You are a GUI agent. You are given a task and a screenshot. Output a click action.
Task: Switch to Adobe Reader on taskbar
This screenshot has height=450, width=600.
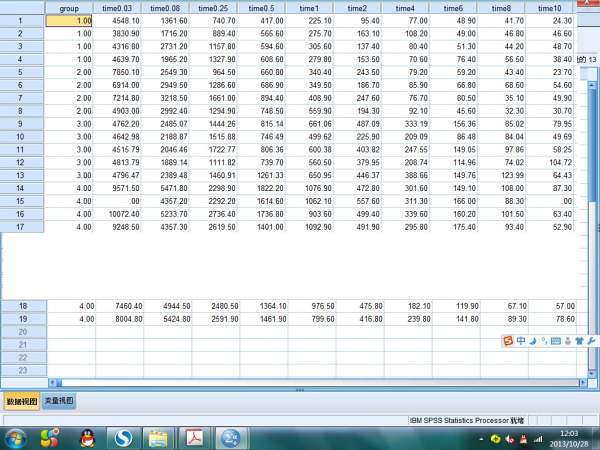(x=195, y=439)
